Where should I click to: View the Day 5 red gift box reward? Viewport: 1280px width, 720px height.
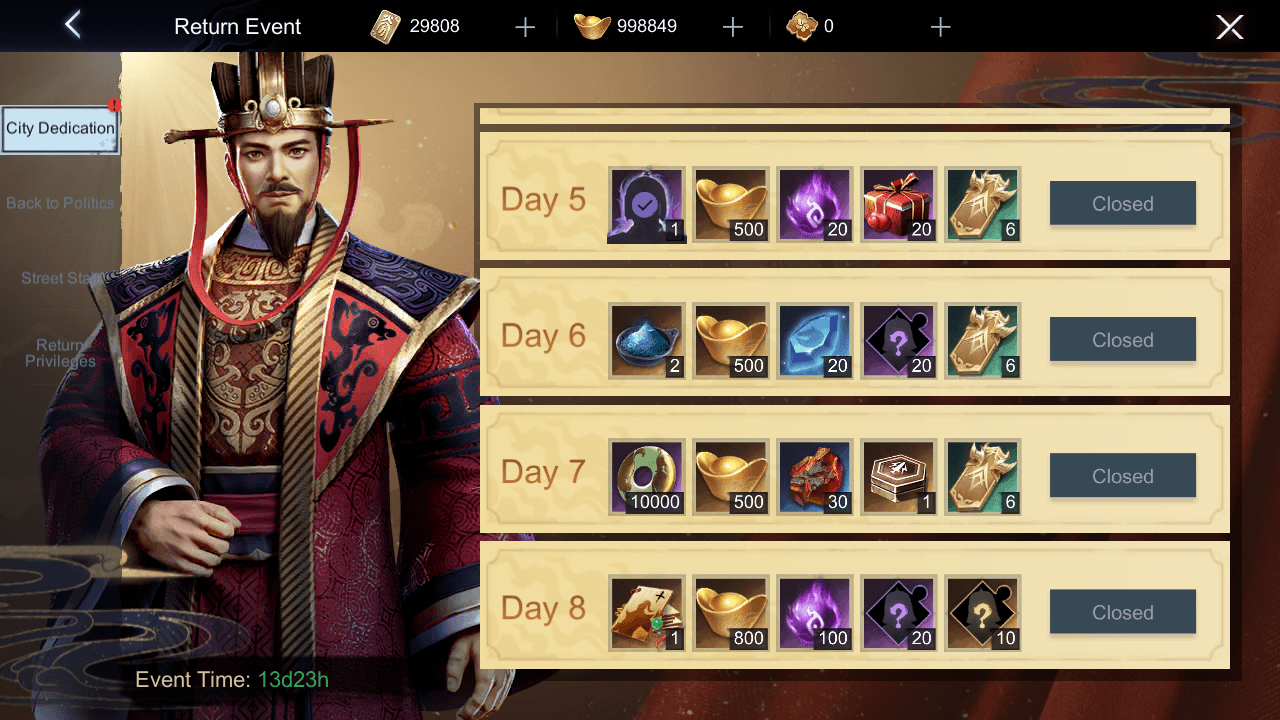coord(898,205)
